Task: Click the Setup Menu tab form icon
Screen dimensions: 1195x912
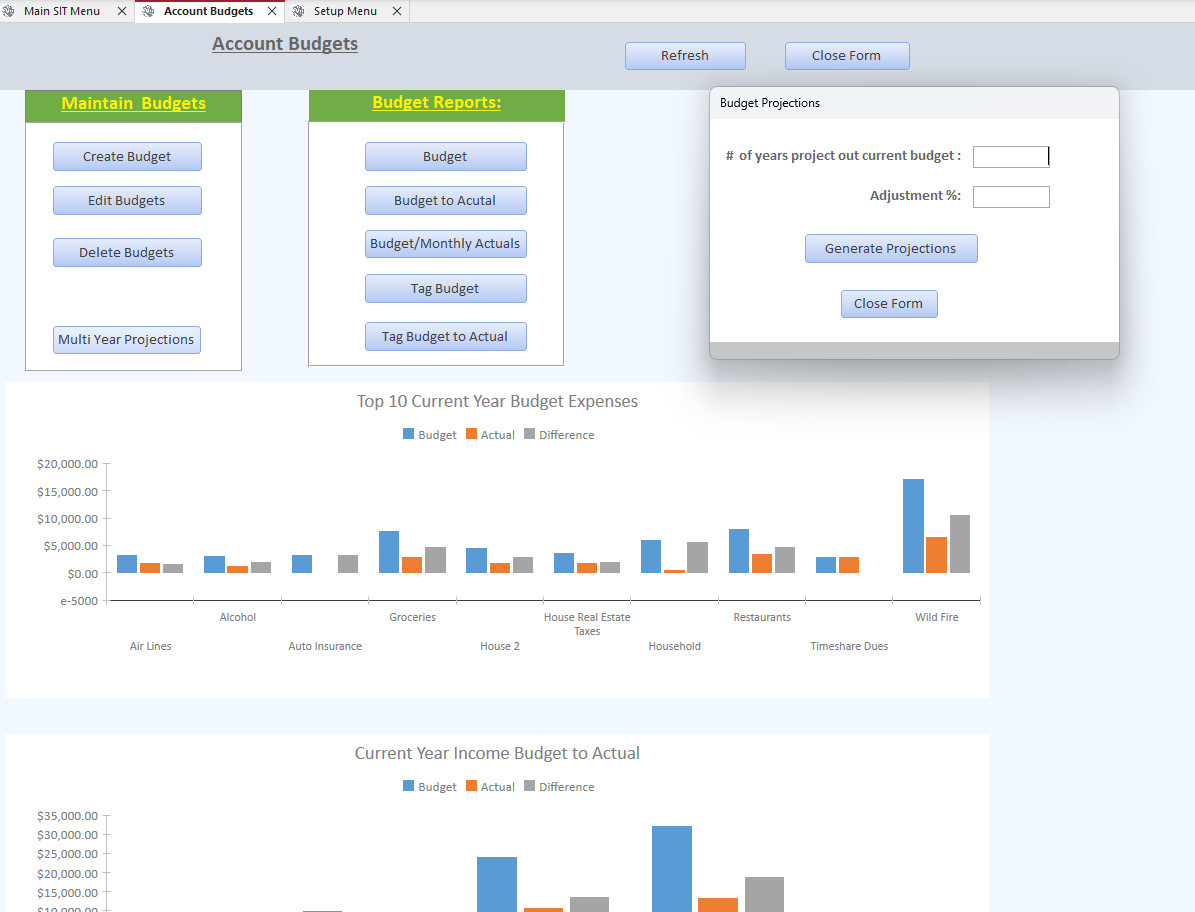Action: [299, 11]
